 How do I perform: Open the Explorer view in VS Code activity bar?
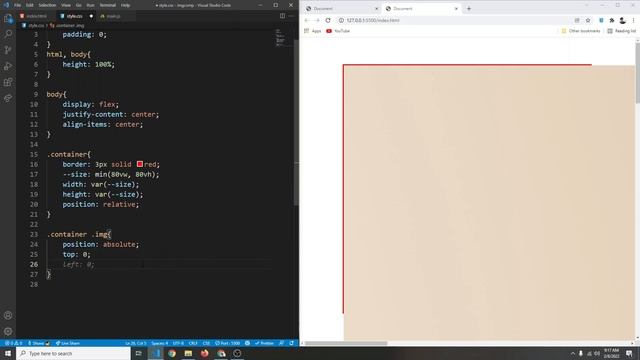8,18
